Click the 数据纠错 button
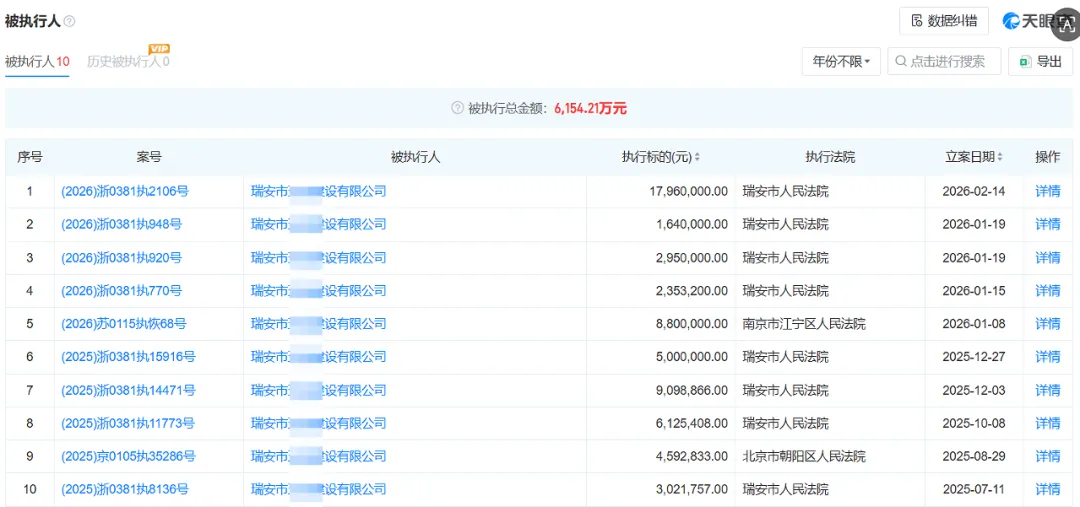 pyautogui.click(x=944, y=21)
